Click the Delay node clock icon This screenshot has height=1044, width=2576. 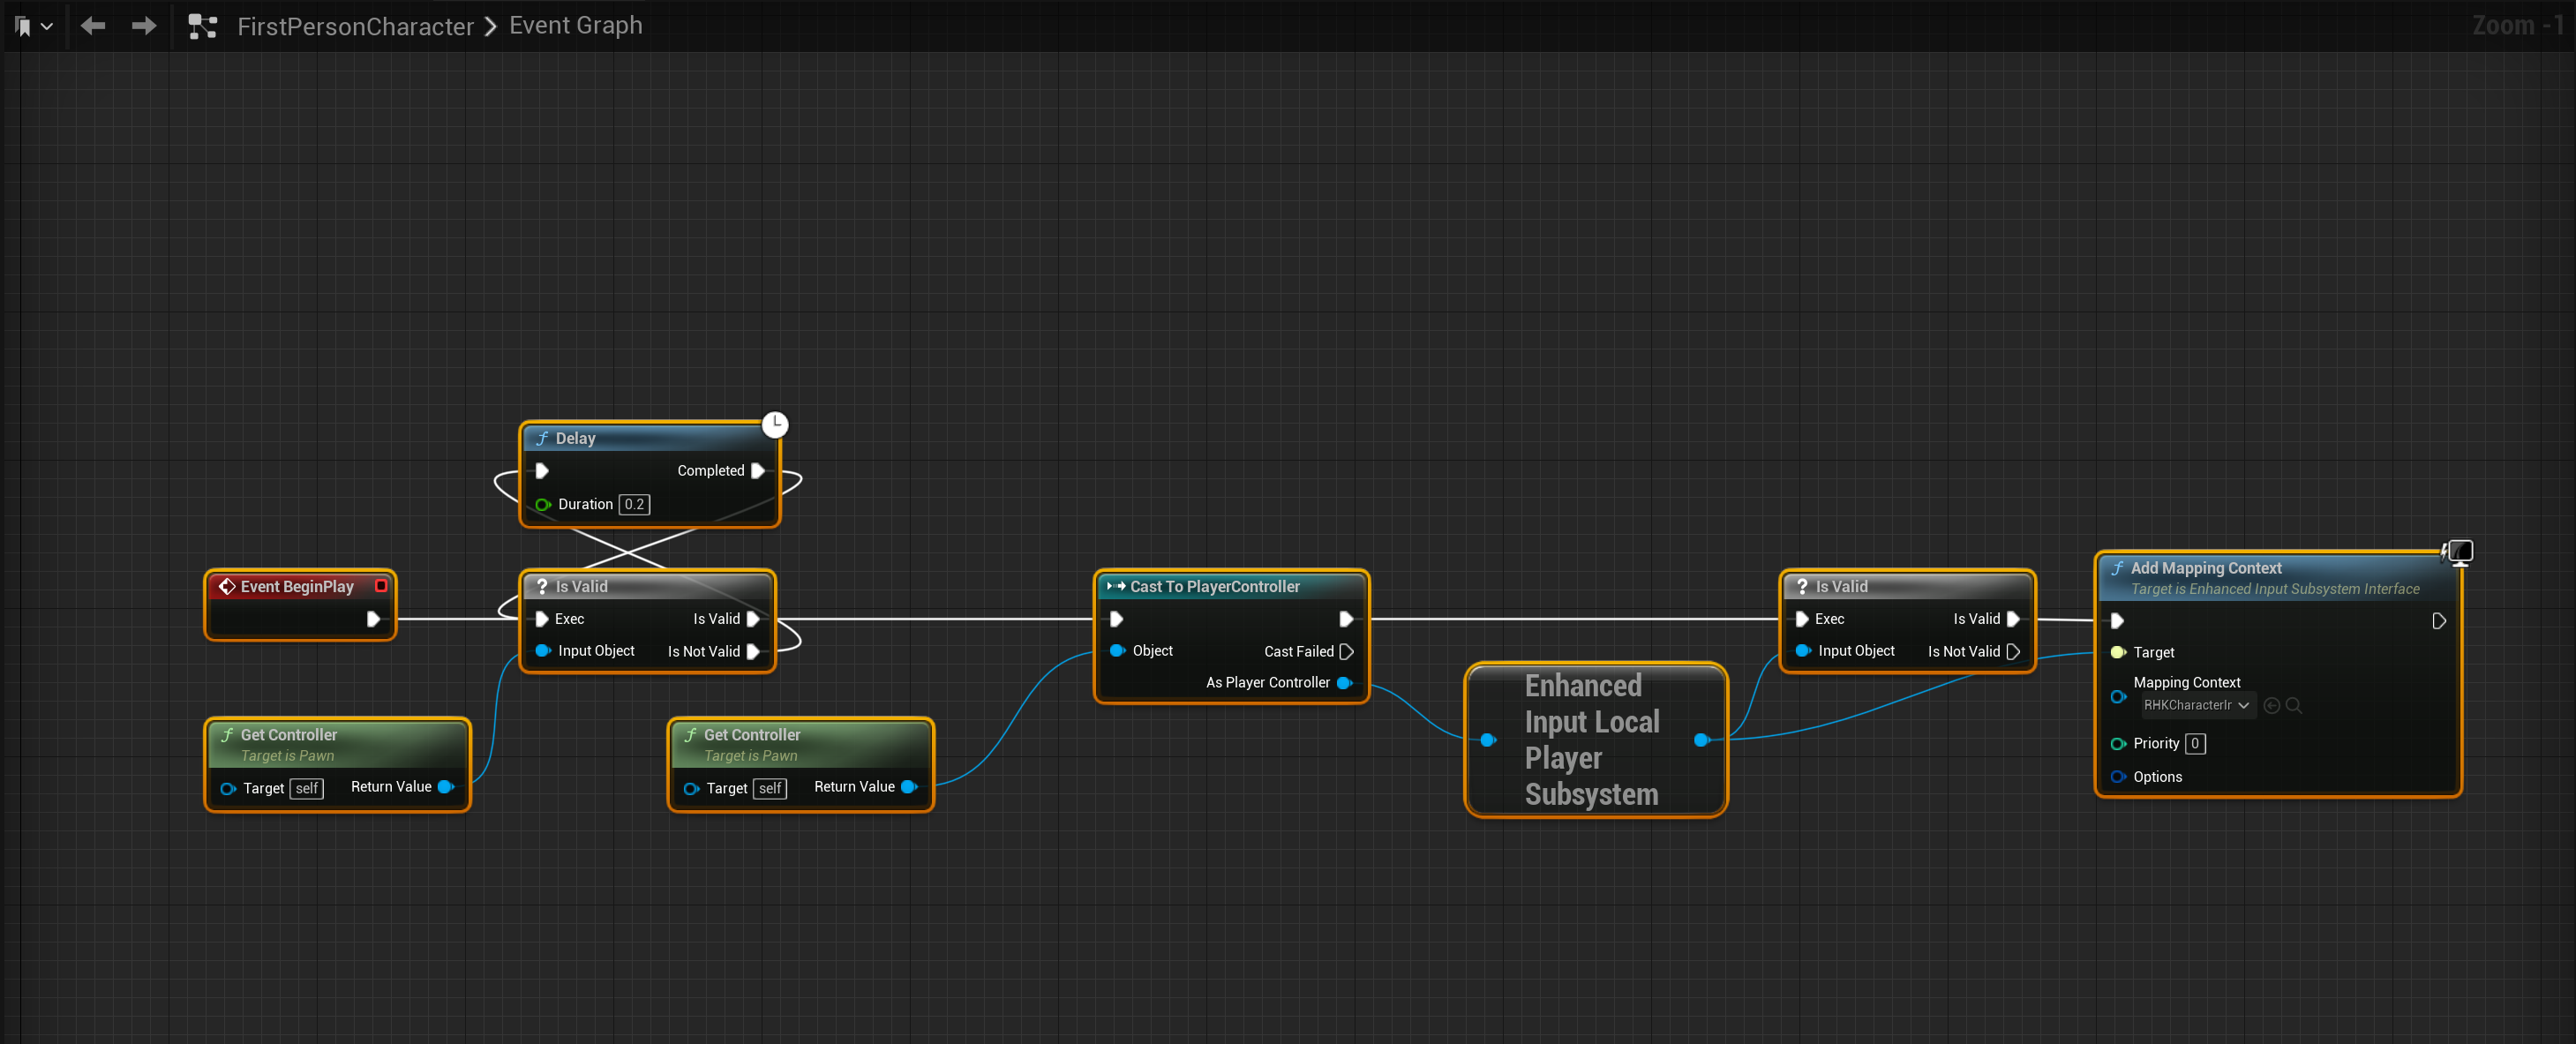click(775, 424)
